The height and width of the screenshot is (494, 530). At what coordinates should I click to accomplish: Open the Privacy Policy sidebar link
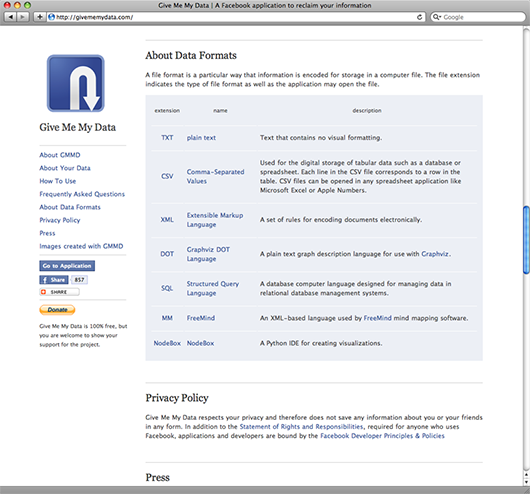tap(60, 220)
